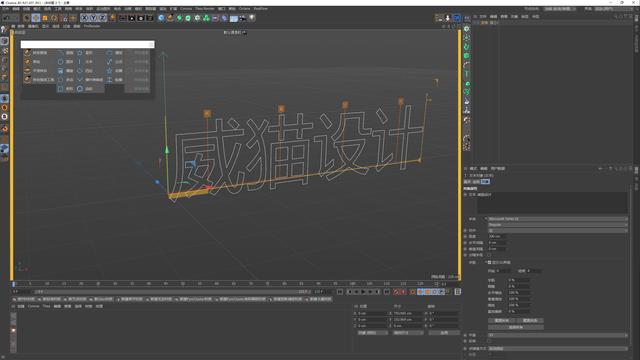
Task: Toggle checkbox below plane dropdown
Action: click(489, 341)
